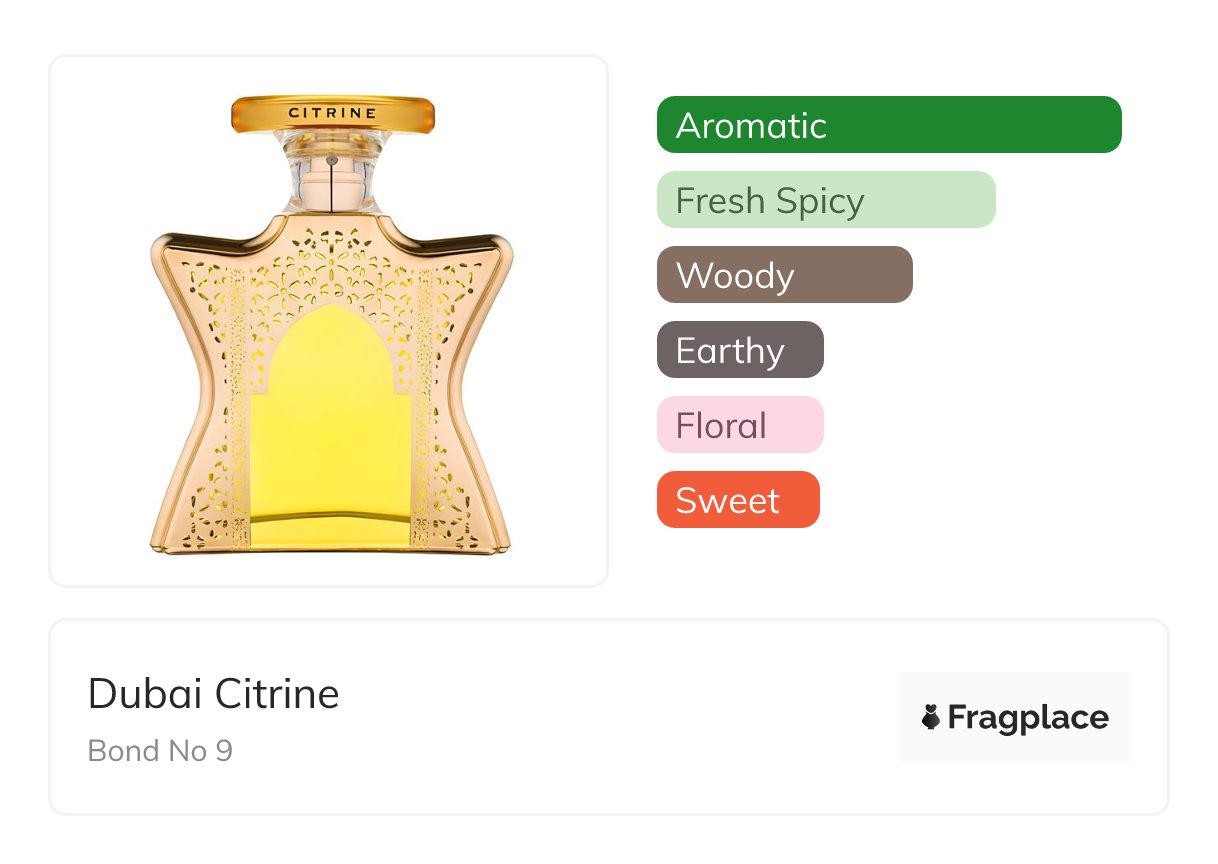Click the Fragplace wordmark text
This screenshot has height=864, width=1218.
1028,717
